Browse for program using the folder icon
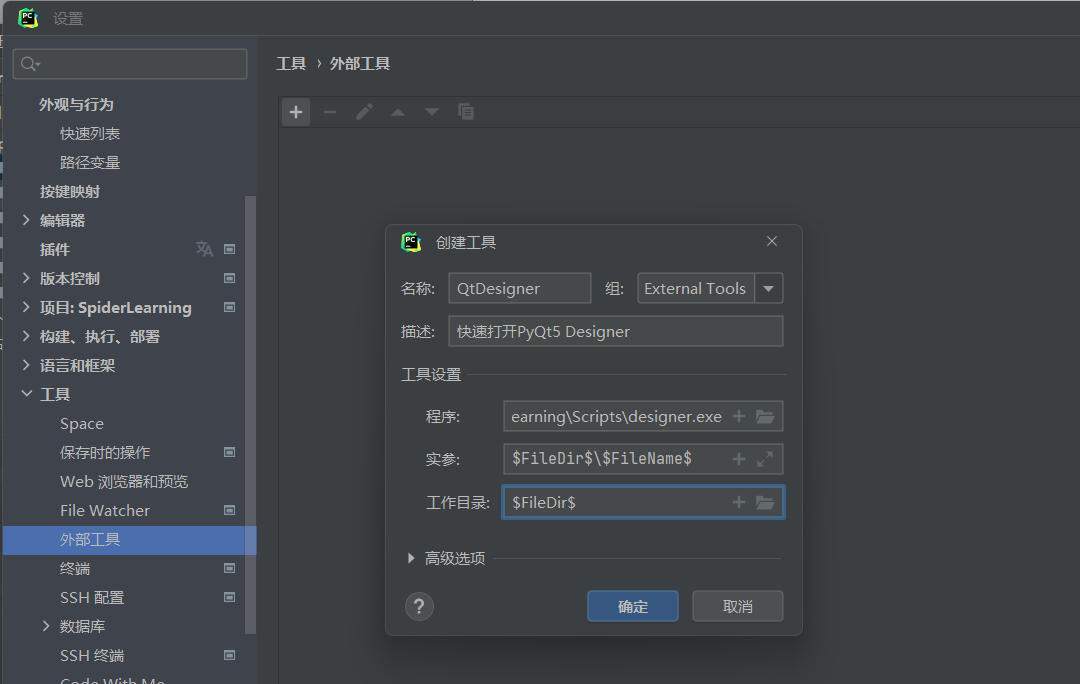Image resolution: width=1080 pixels, height=684 pixels. point(765,416)
